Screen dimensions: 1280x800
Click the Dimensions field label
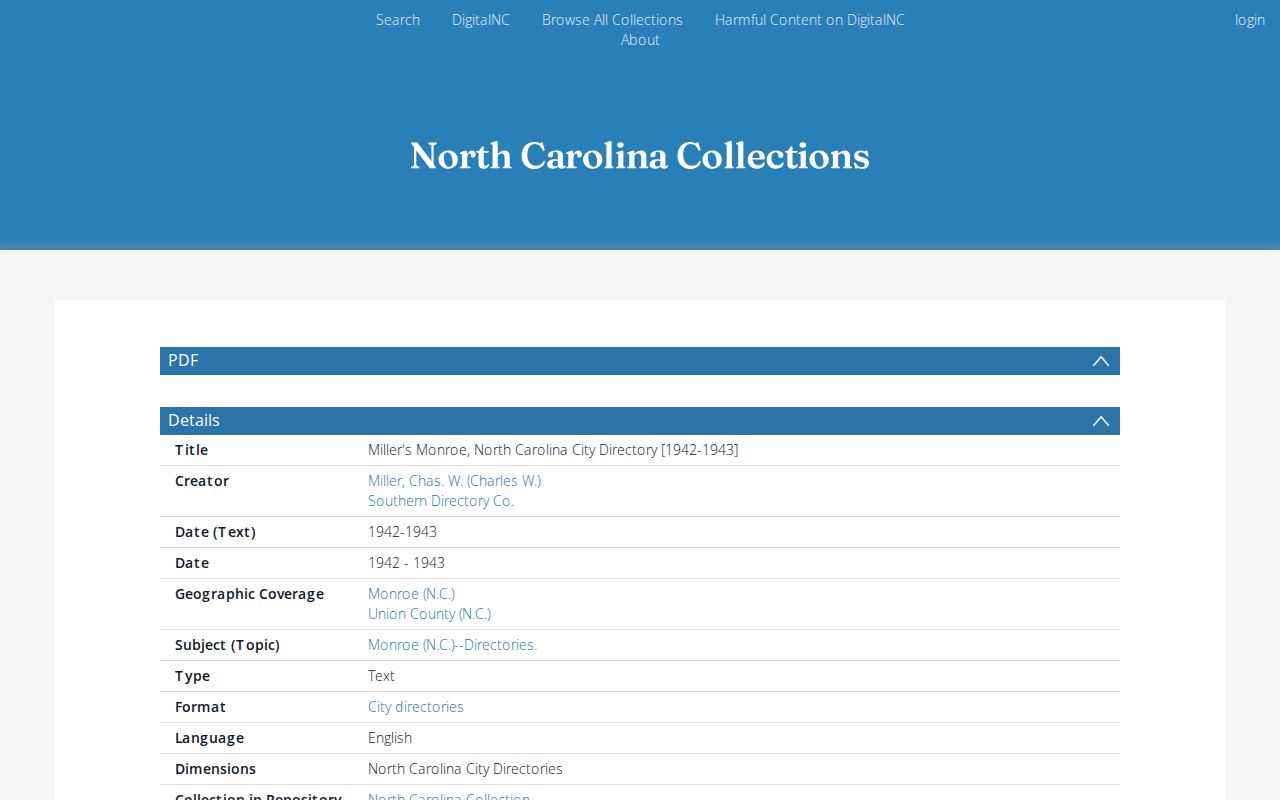pos(215,769)
